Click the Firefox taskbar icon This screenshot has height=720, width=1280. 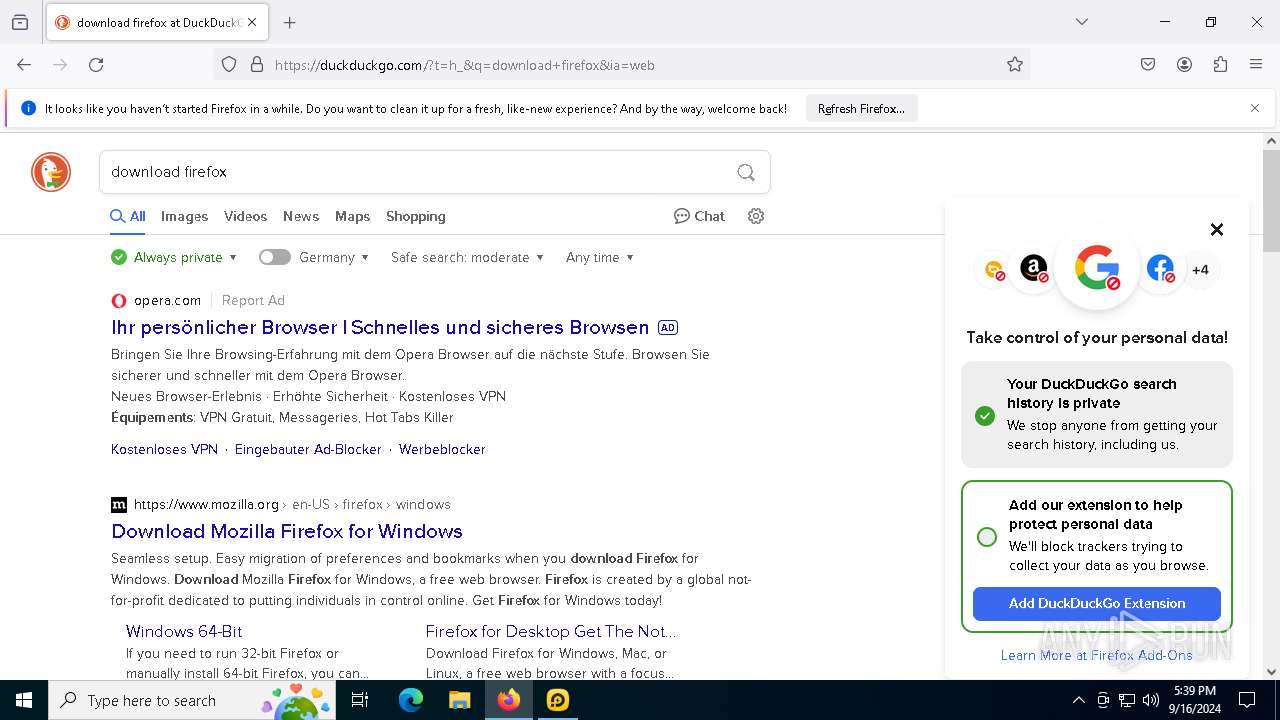[509, 700]
